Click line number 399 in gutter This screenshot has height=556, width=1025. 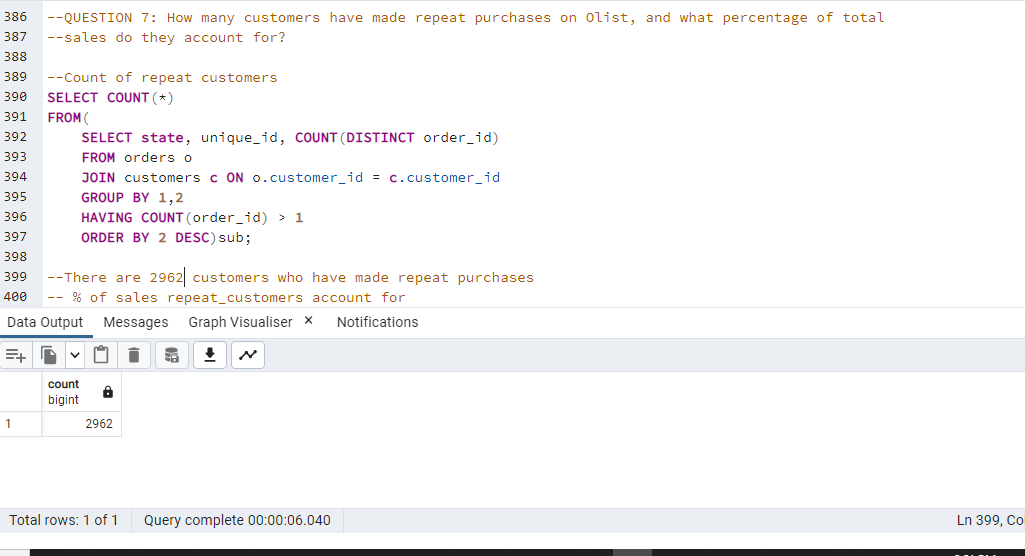16,276
